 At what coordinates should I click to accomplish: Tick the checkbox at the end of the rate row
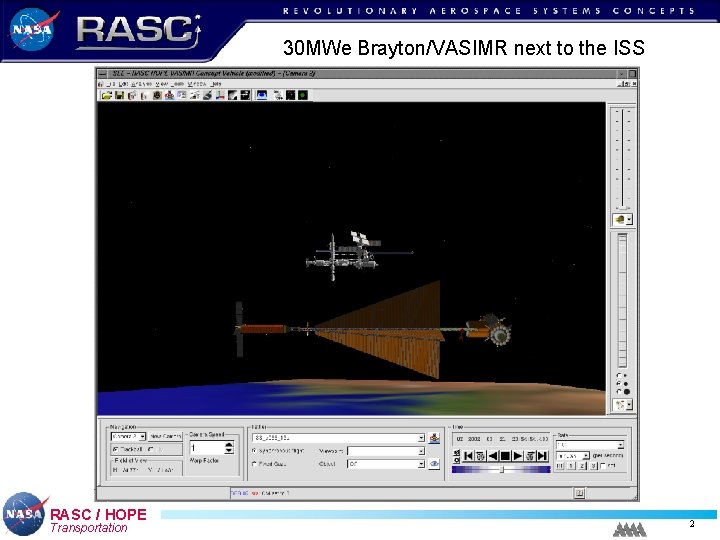pos(603,466)
